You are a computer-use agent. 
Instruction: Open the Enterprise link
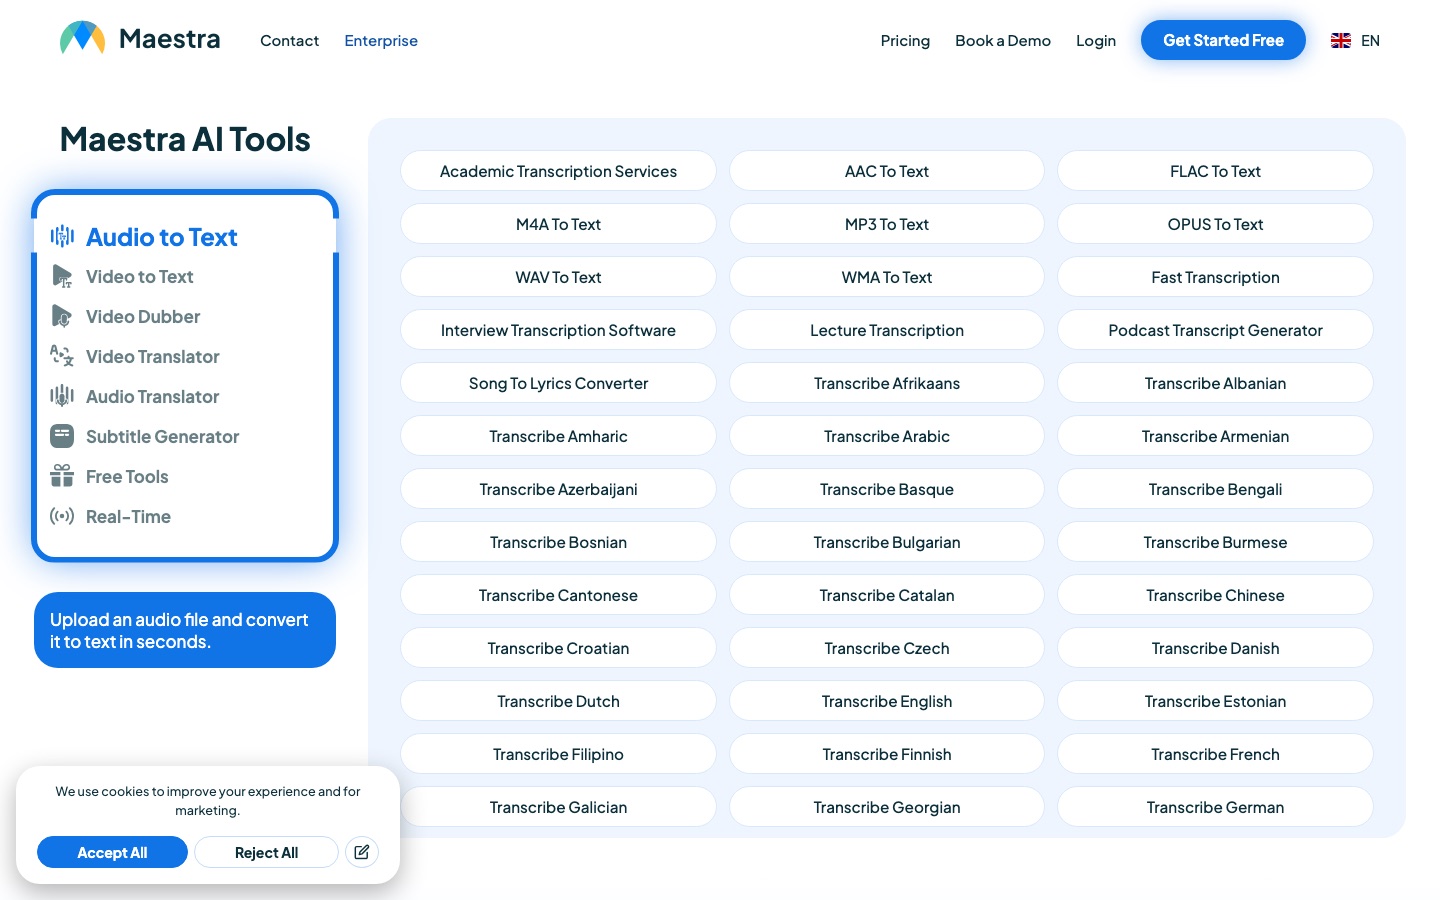pos(381,40)
